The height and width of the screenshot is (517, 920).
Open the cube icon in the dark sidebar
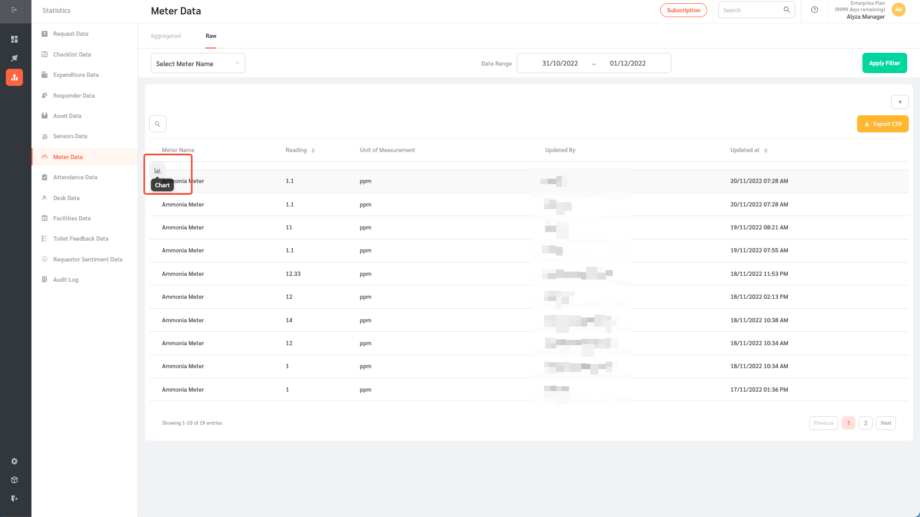14,480
